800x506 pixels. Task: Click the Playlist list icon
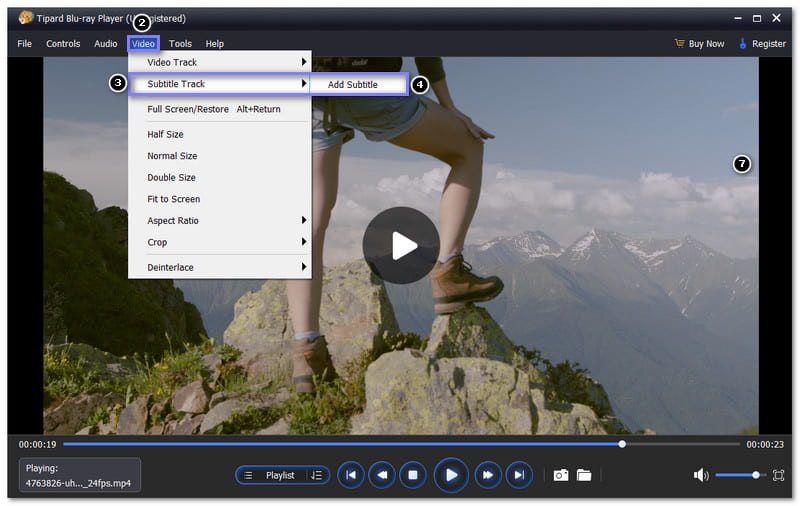coord(248,475)
